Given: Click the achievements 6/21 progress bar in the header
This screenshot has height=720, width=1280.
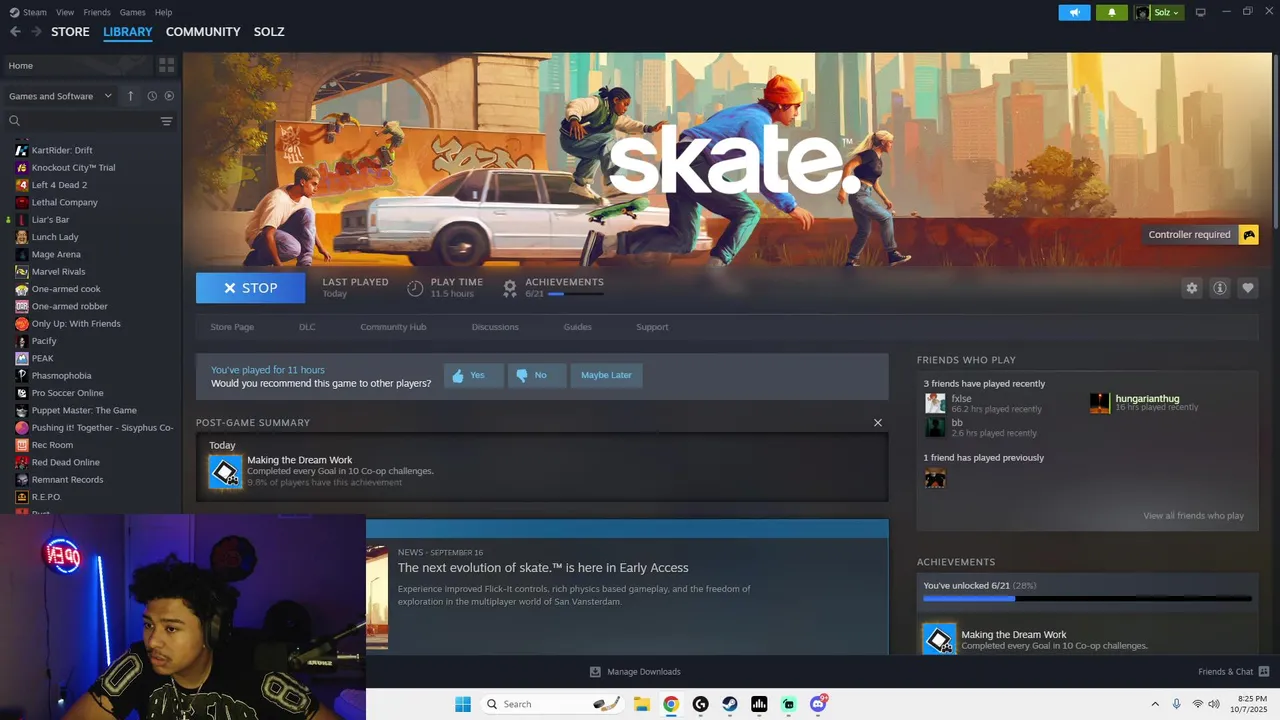Looking at the screenshot, I should 575,294.
